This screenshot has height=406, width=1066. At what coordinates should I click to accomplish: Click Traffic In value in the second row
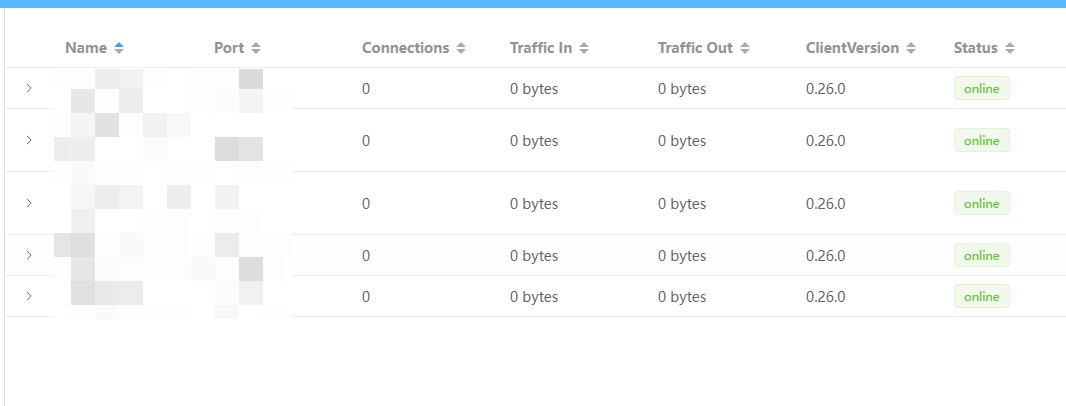click(x=534, y=141)
